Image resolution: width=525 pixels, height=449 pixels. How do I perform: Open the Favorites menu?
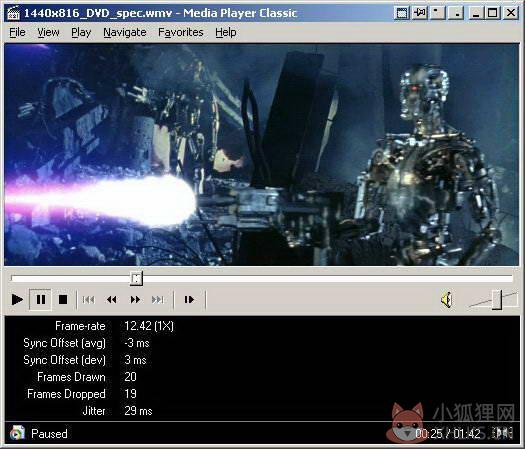pyautogui.click(x=180, y=32)
